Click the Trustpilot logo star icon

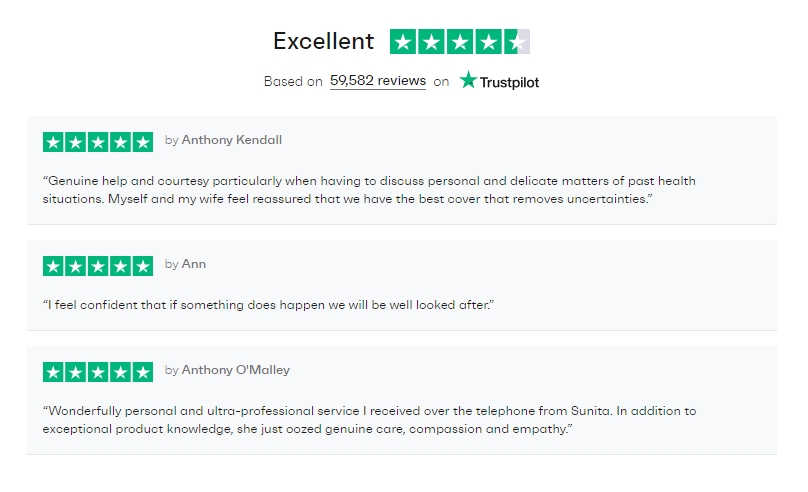pyautogui.click(x=468, y=80)
